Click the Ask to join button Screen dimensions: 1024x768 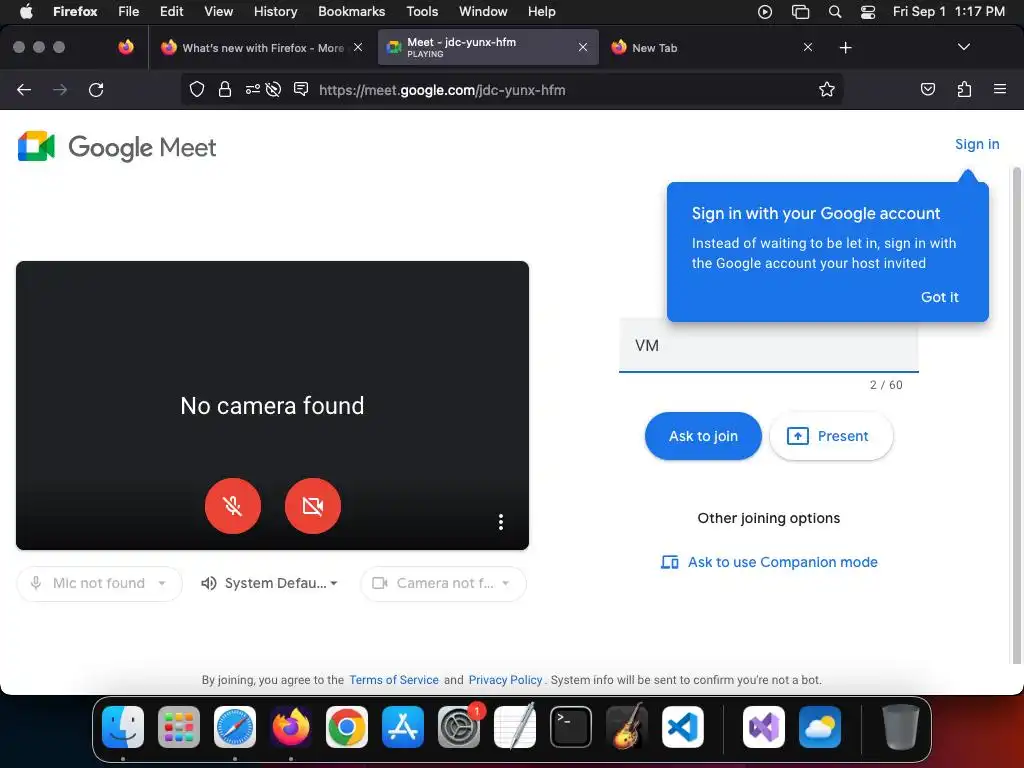click(x=703, y=436)
